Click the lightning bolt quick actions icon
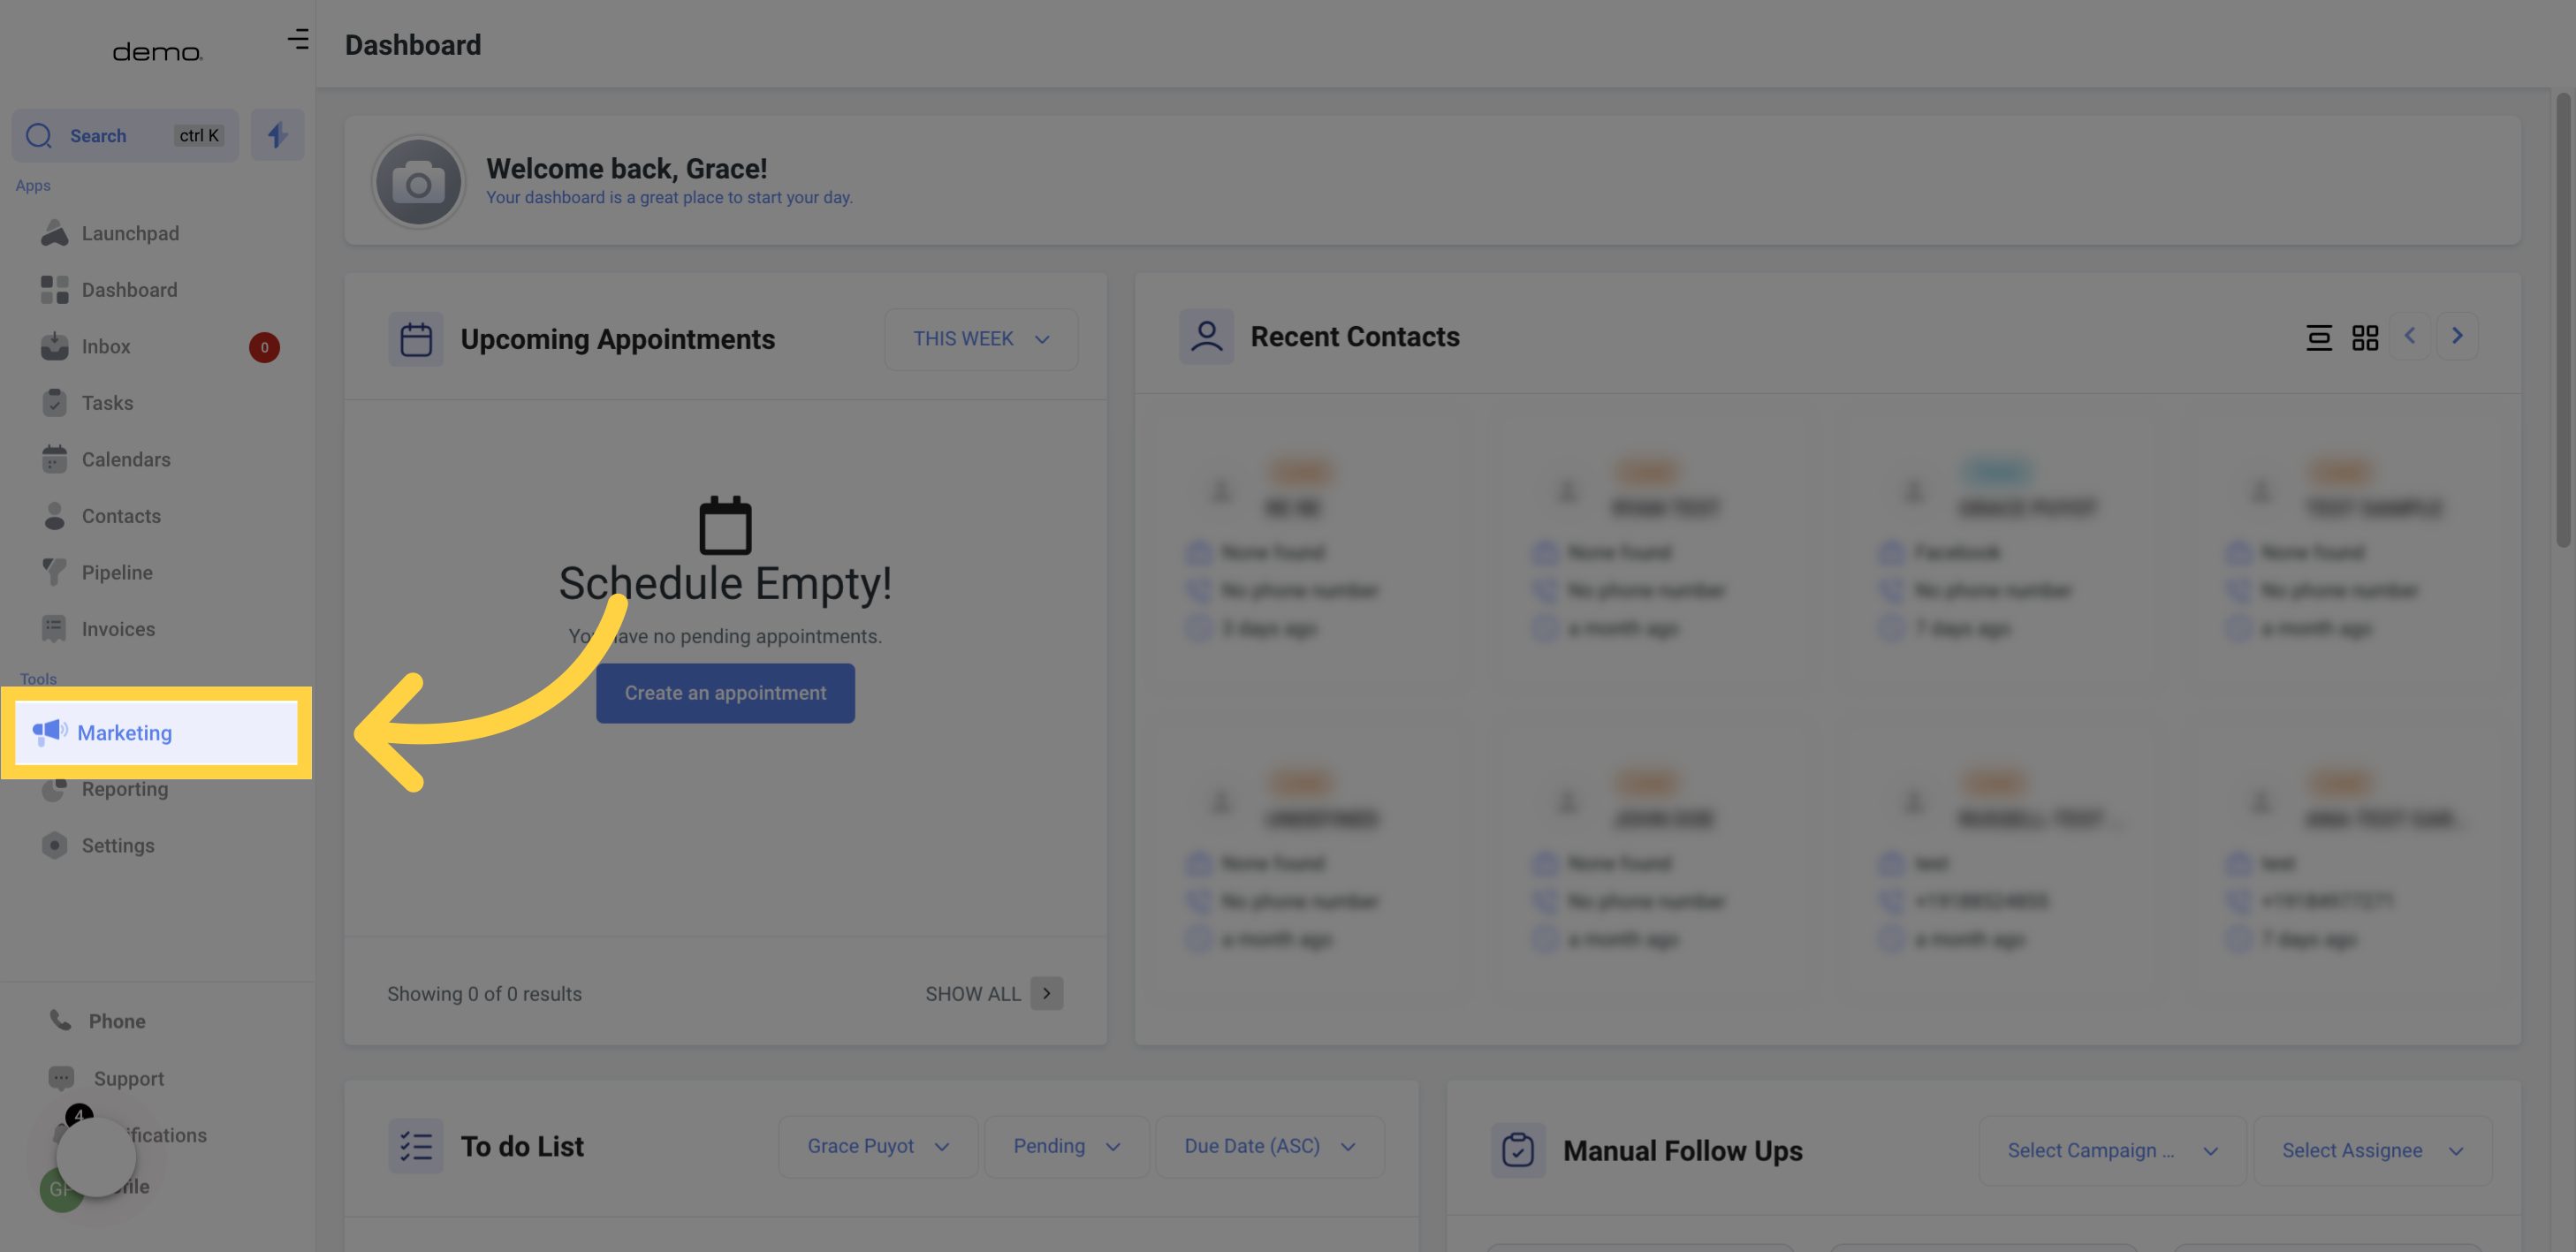This screenshot has height=1252, width=2576. [277, 135]
